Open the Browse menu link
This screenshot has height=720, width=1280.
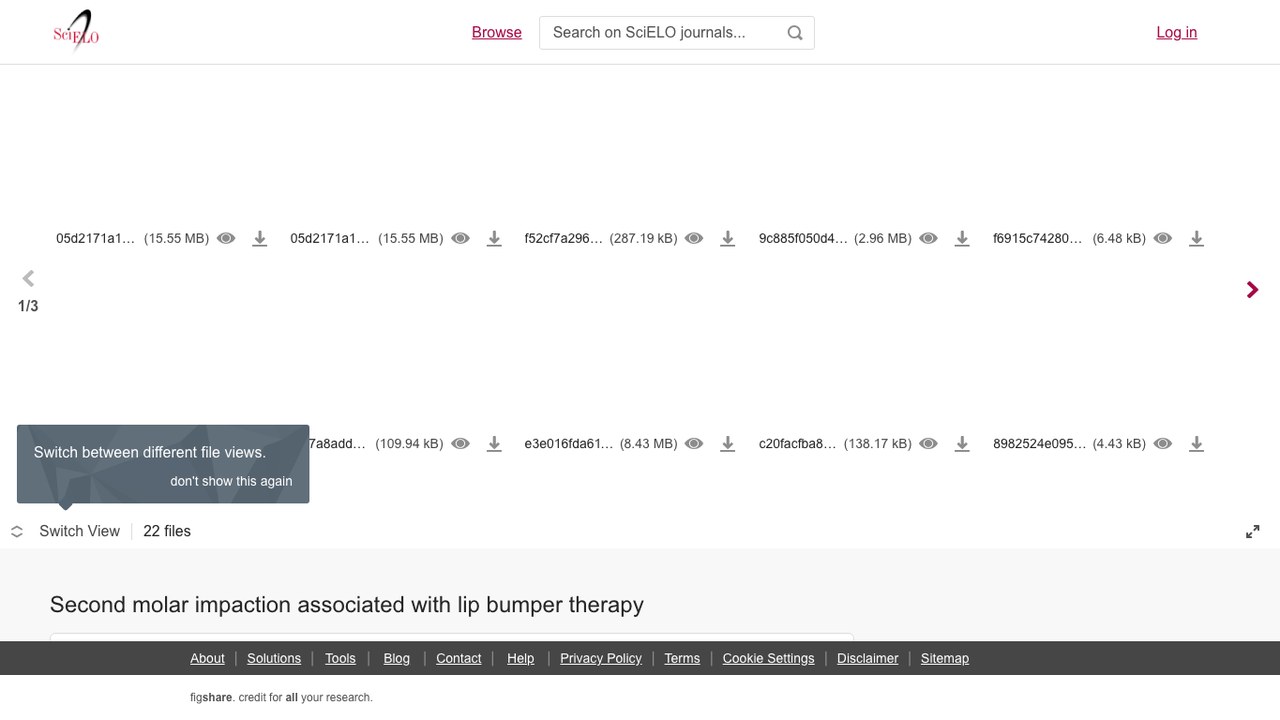[497, 32]
